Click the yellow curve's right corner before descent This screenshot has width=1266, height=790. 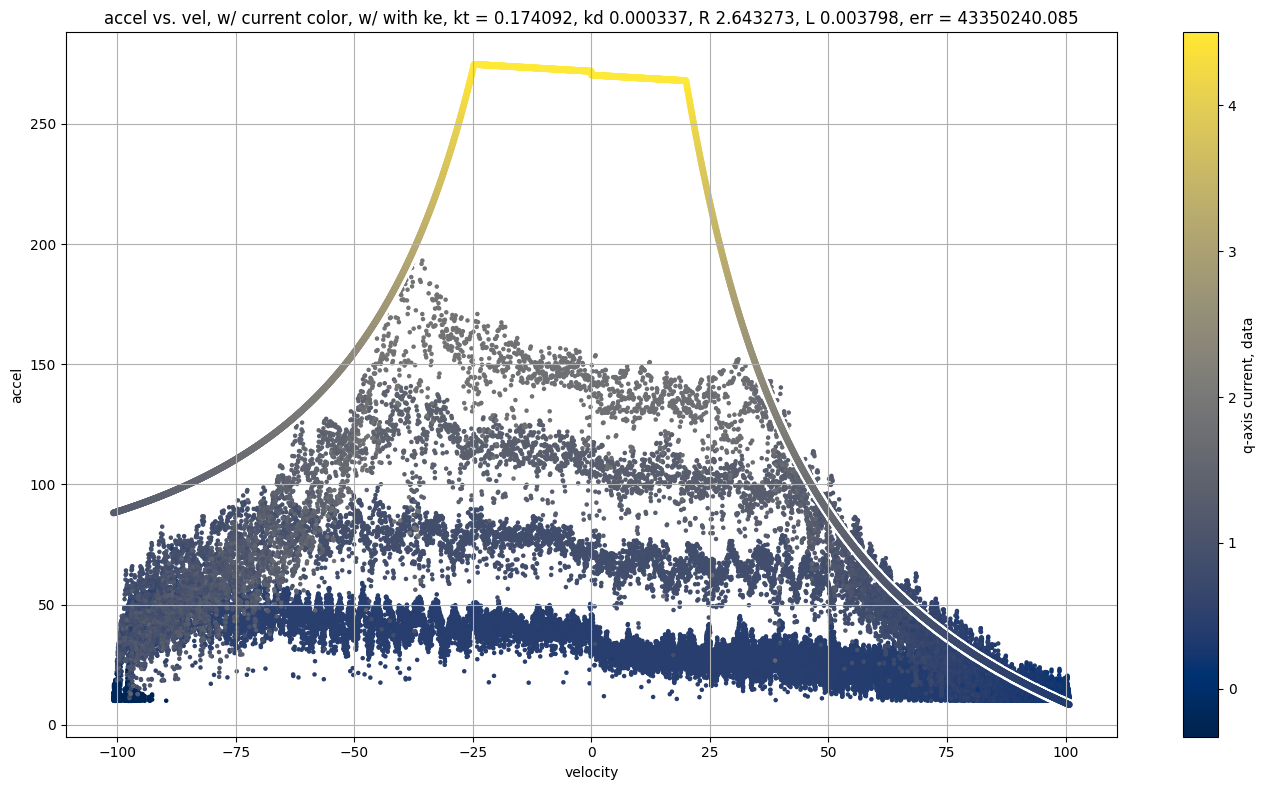click(686, 81)
